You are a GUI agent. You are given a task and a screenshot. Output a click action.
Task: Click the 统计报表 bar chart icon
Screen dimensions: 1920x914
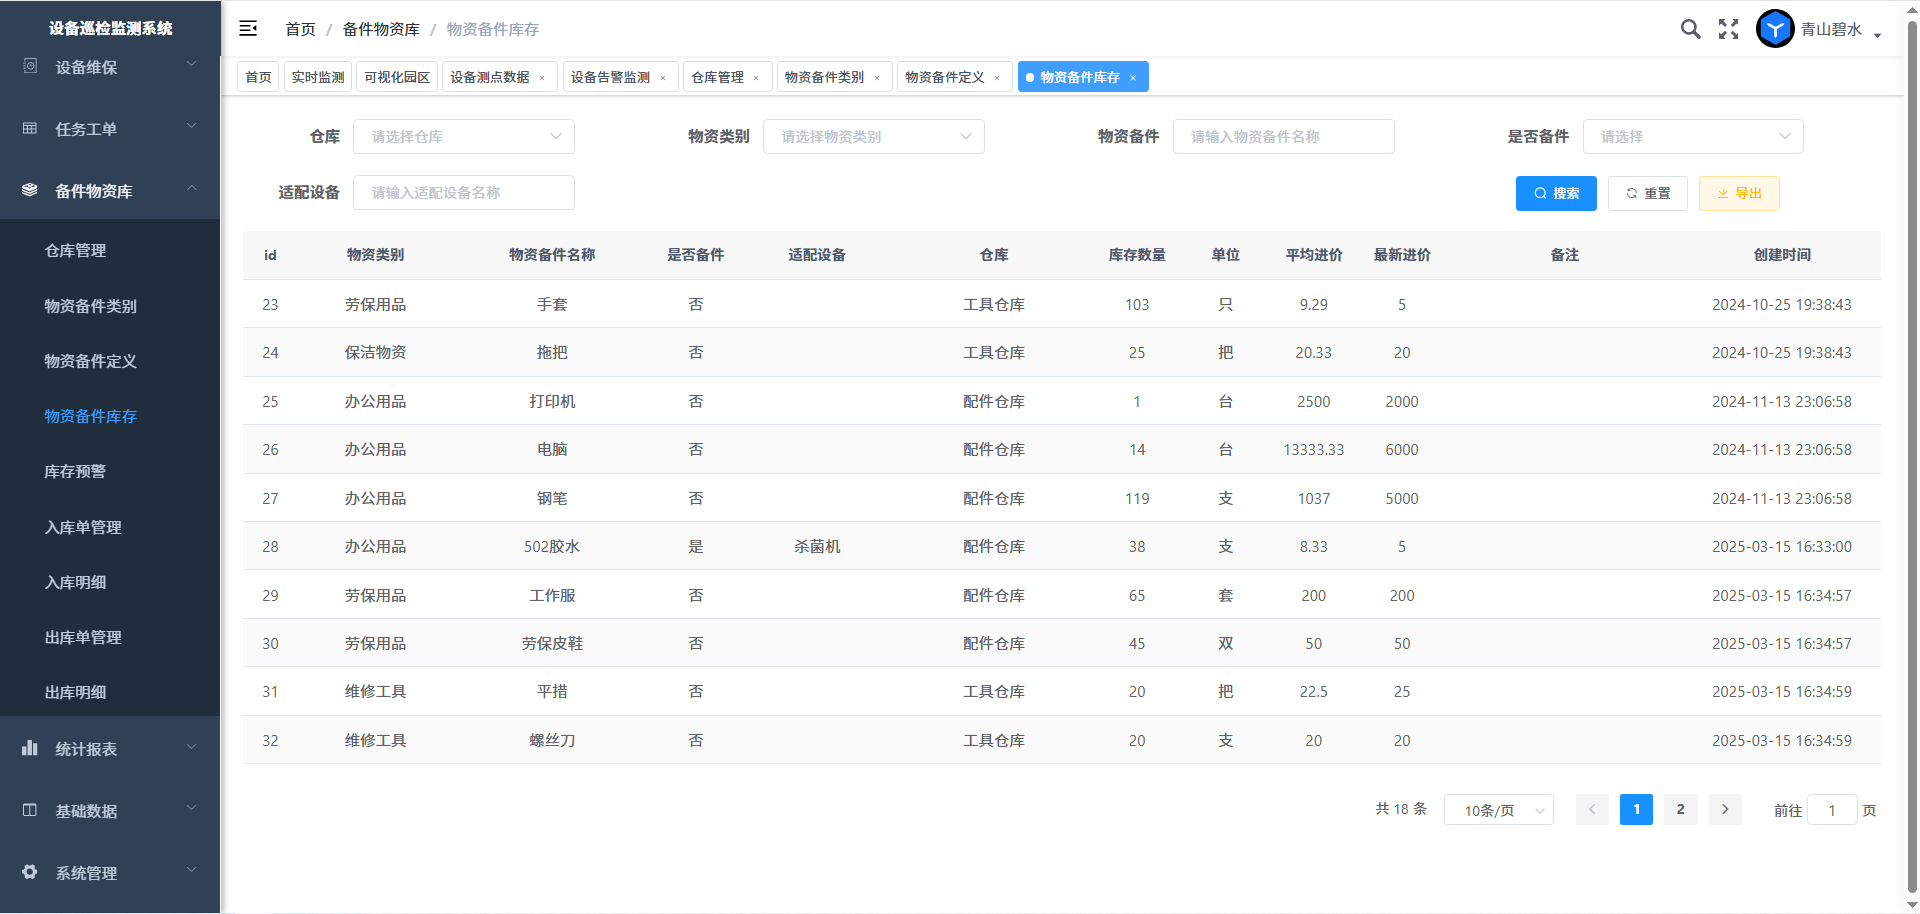(x=30, y=748)
